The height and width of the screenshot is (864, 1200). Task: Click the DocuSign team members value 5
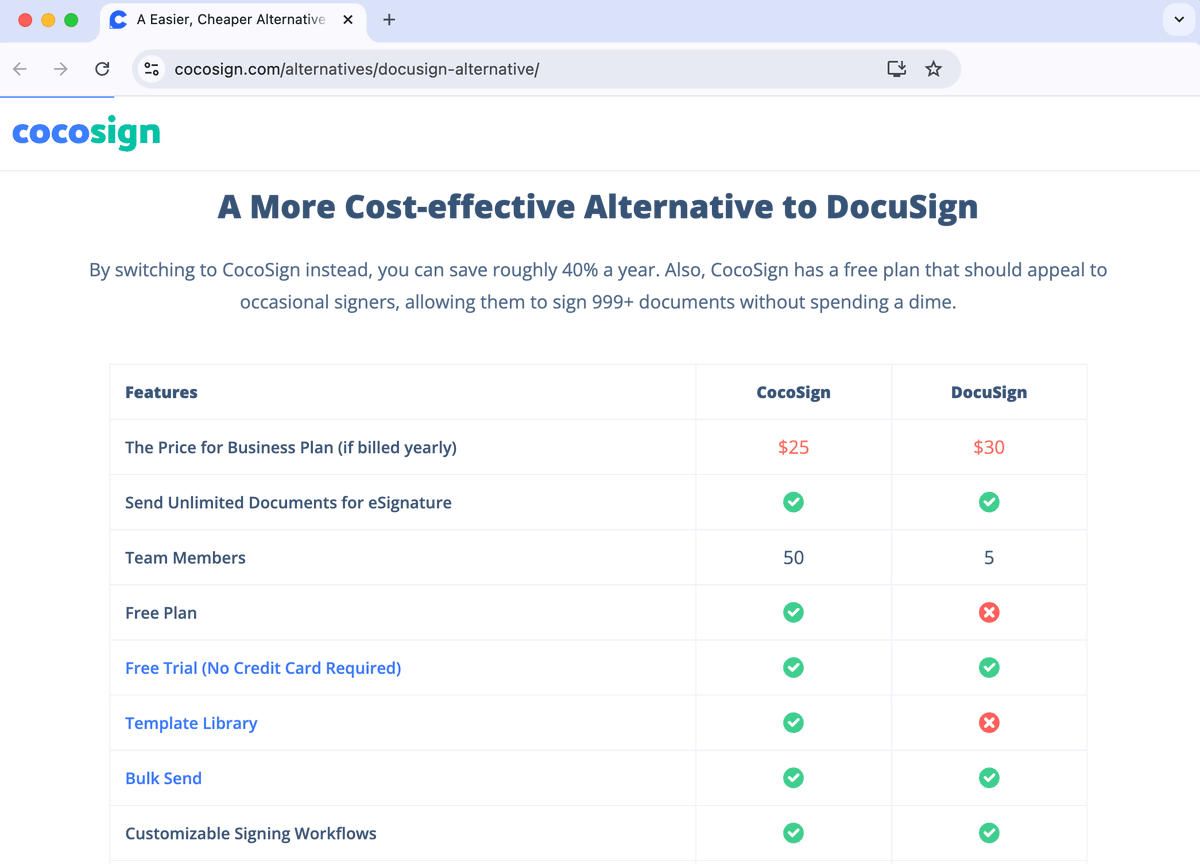coord(989,557)
